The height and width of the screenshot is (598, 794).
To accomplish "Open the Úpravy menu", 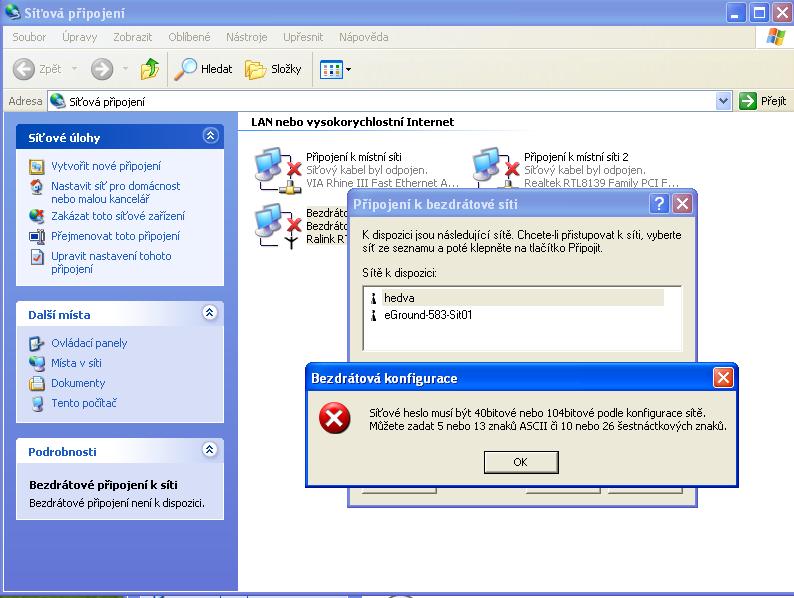I will coord(80,37).
